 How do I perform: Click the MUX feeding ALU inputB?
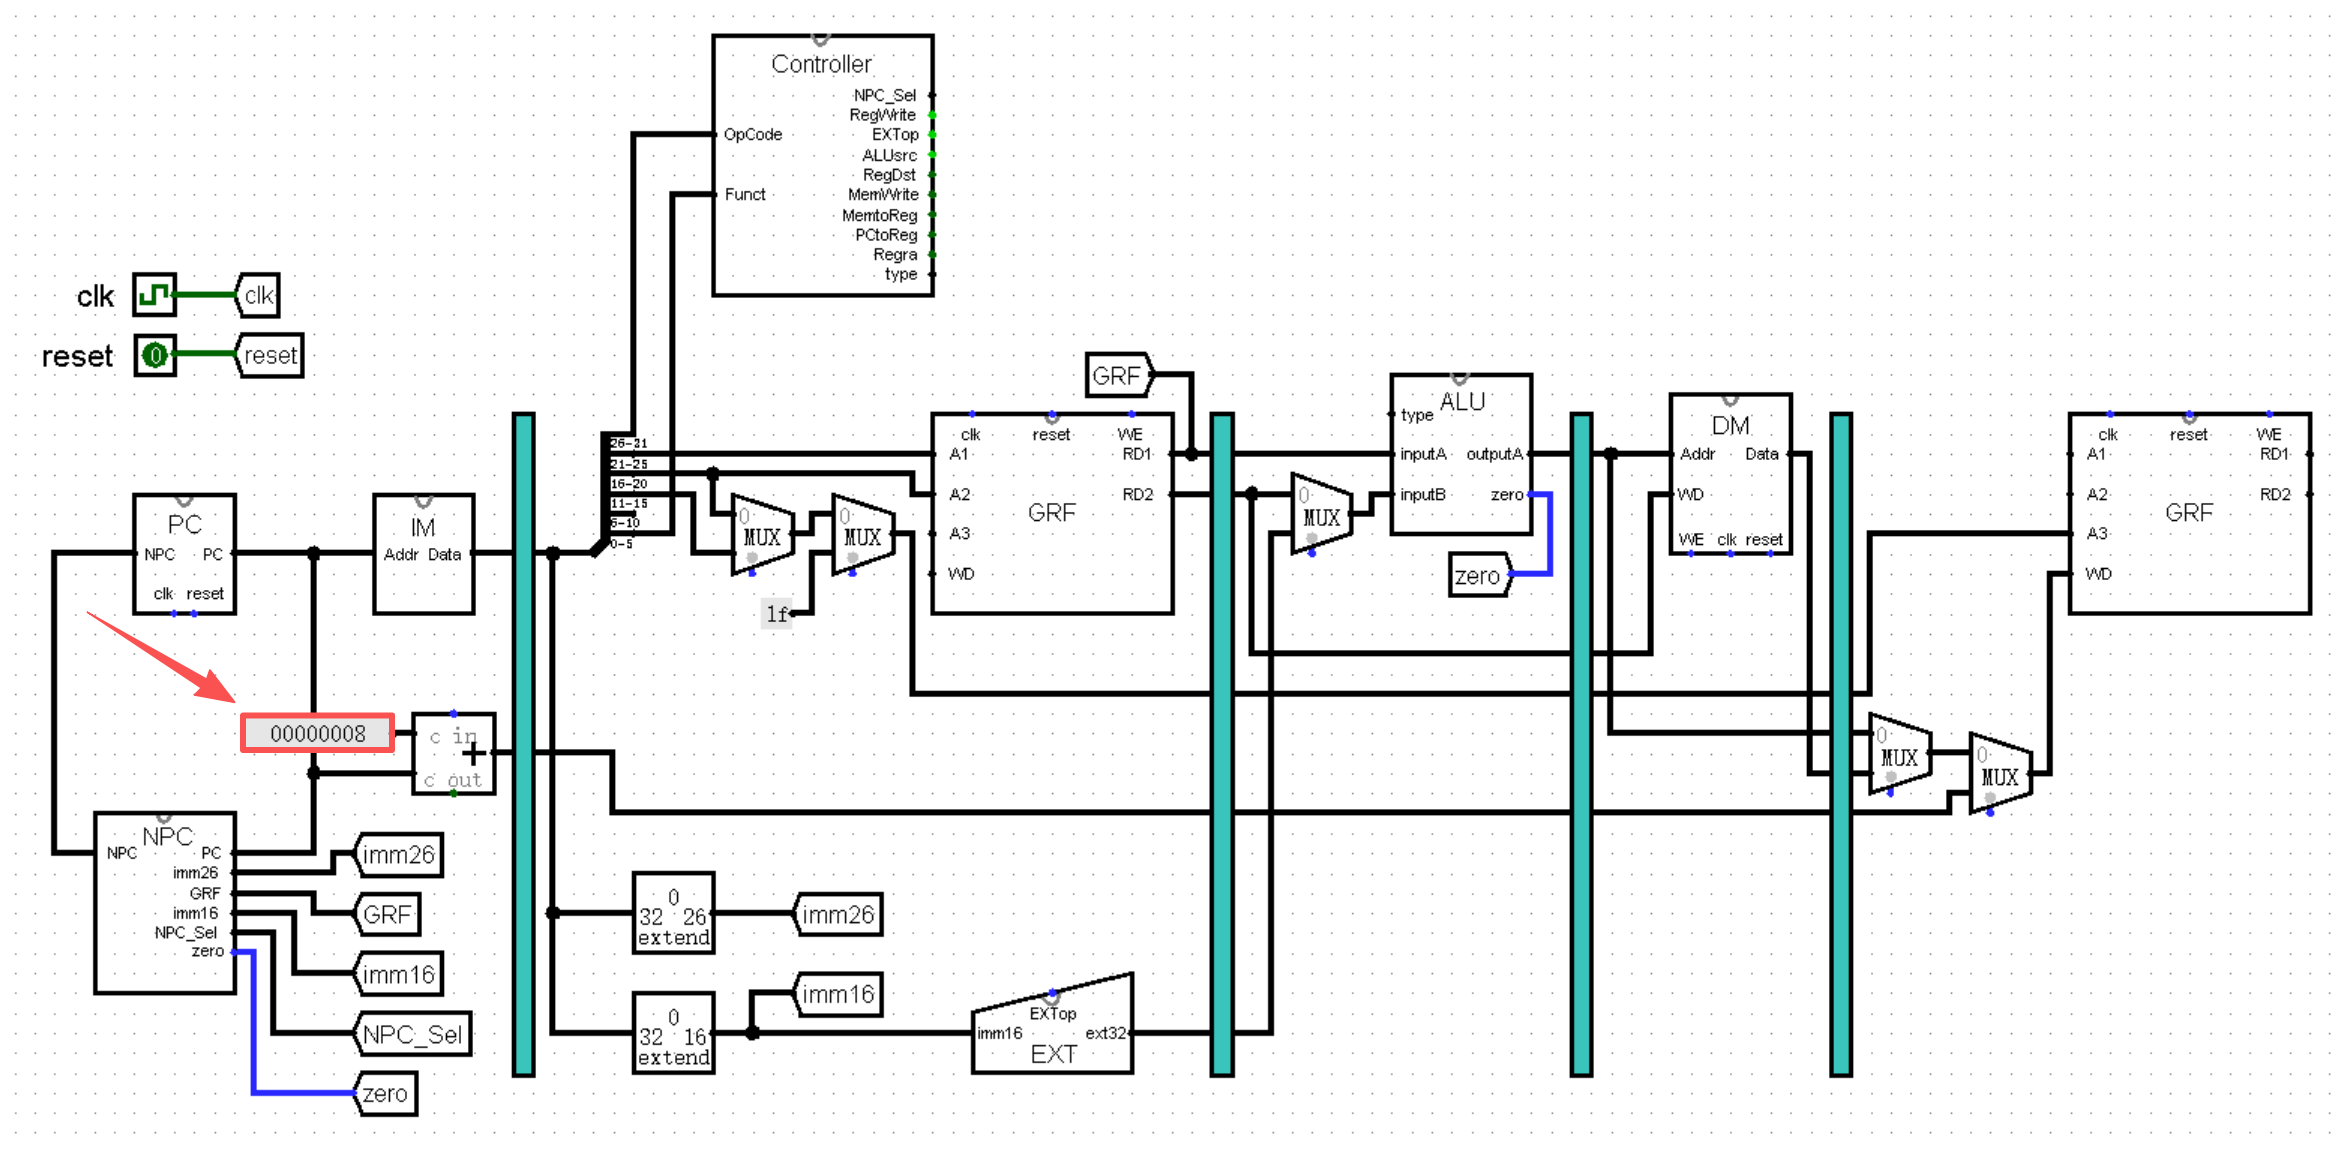(1320, 514)
